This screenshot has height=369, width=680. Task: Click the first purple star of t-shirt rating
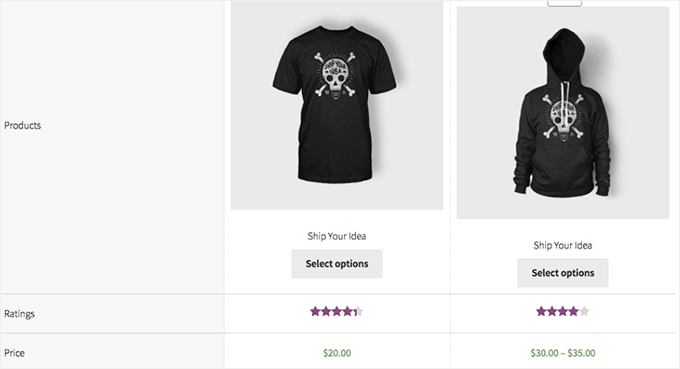[315, 311]
